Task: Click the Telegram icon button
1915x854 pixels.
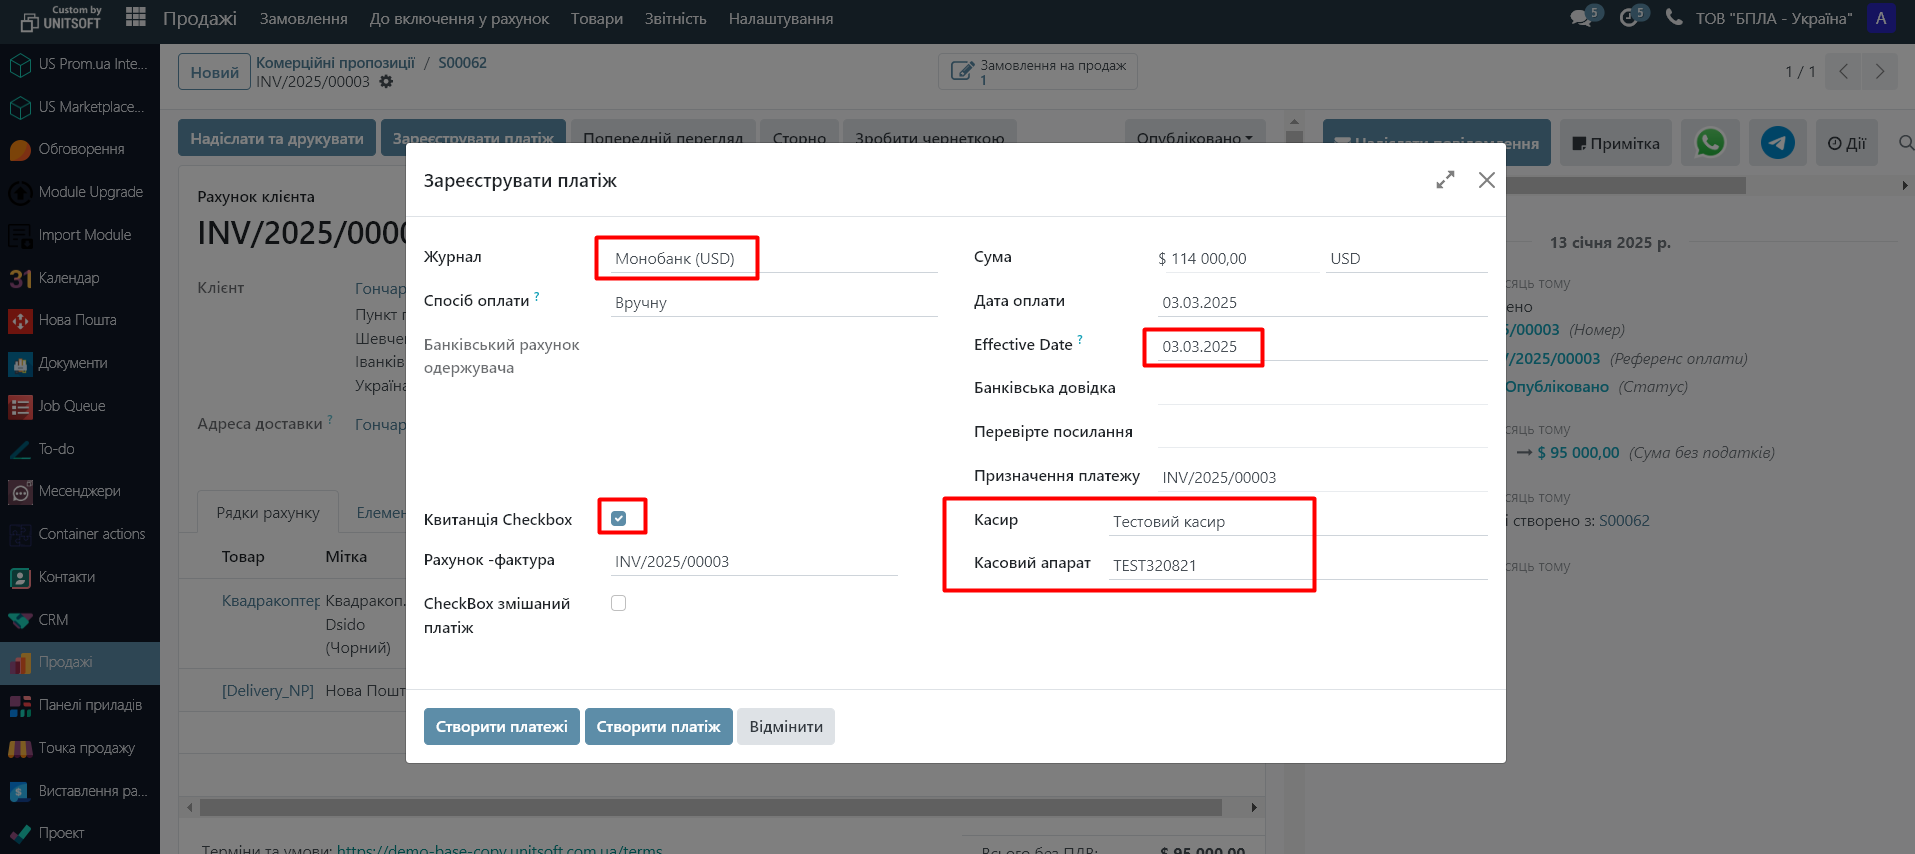Action: tap(1777, 143)
